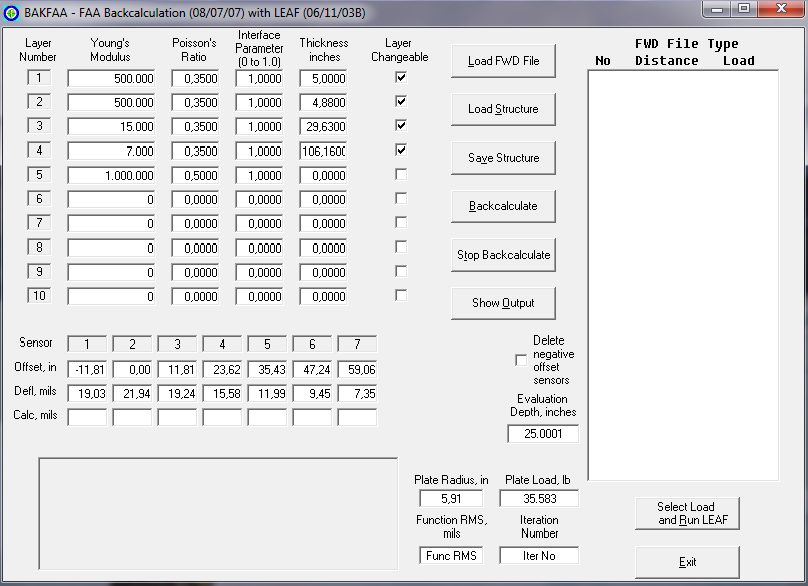This screenshot has width=808, height=586.
Task: Edit sensor 1 deflection 19,03 field
Action: 87,394
